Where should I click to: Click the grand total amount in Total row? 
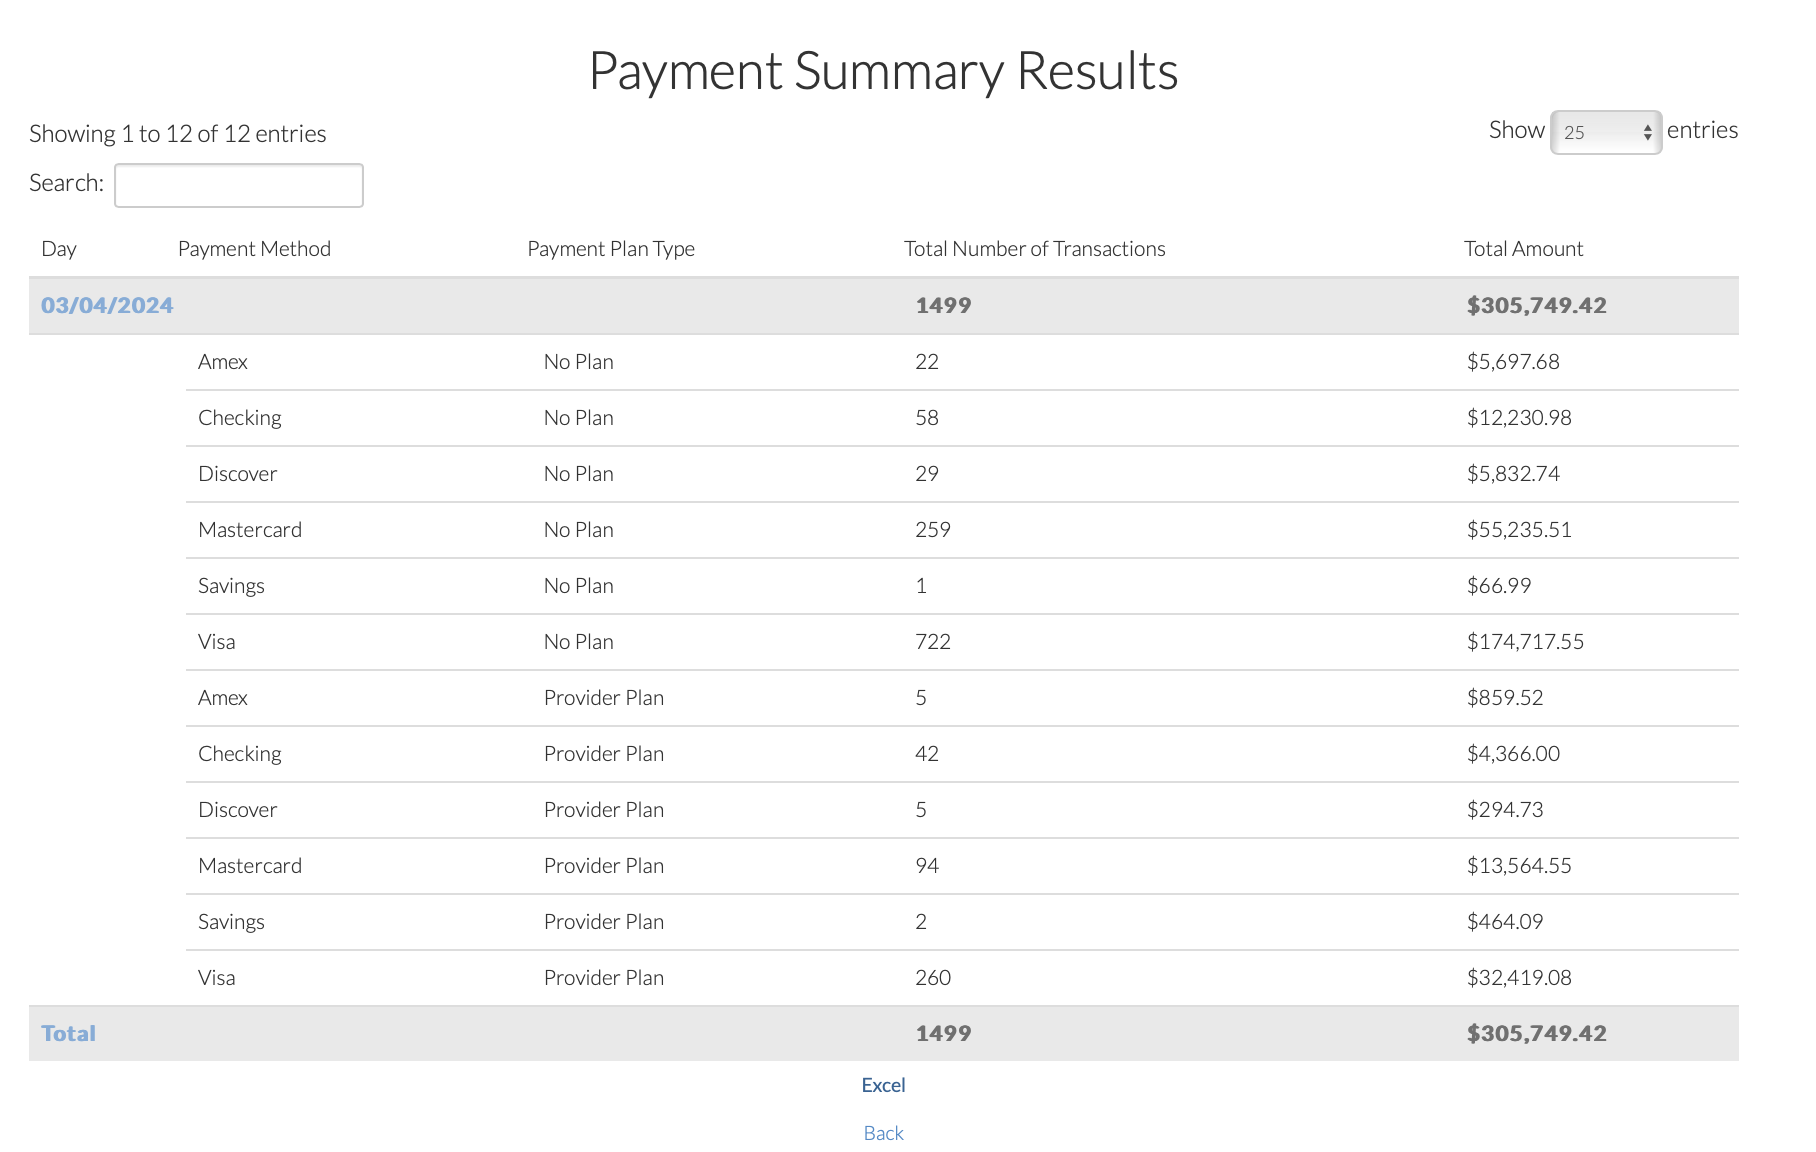tap(1536, 1034)
